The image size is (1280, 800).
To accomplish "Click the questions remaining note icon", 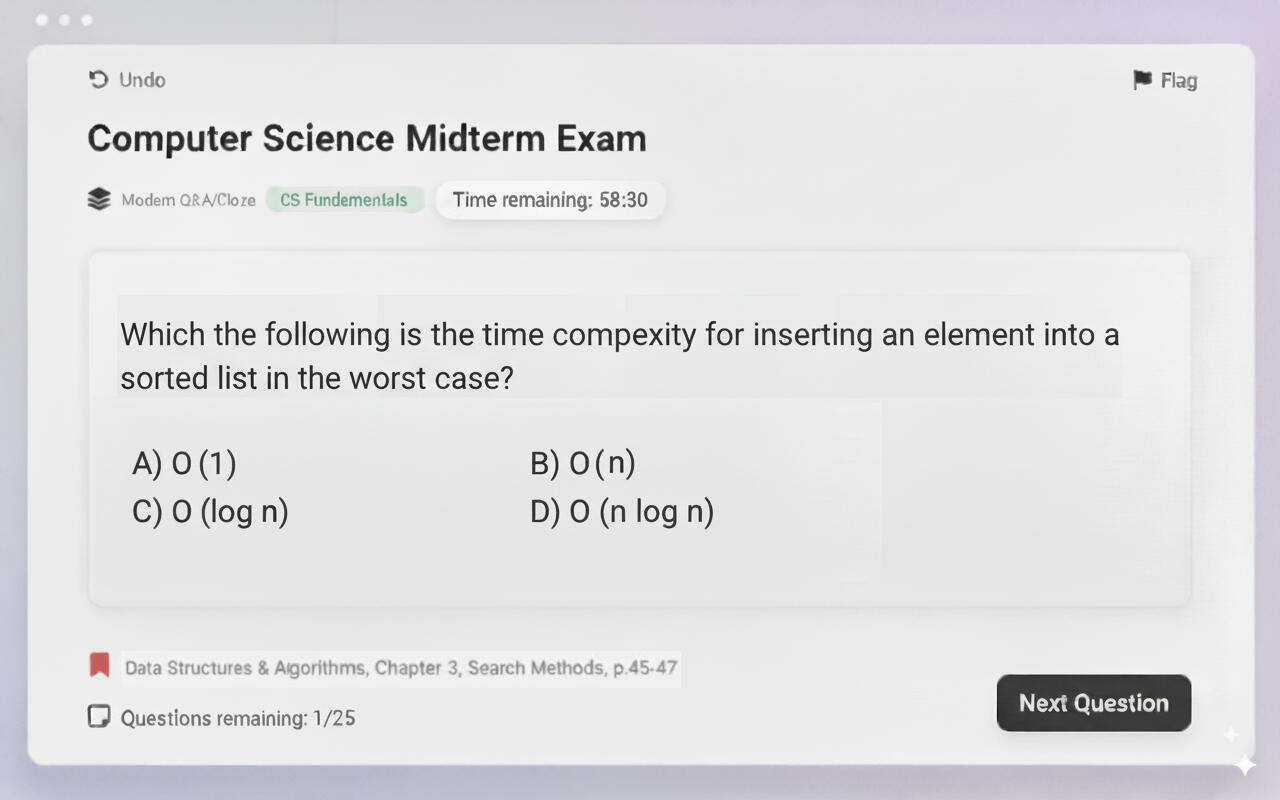I will [x=99, y=717].
